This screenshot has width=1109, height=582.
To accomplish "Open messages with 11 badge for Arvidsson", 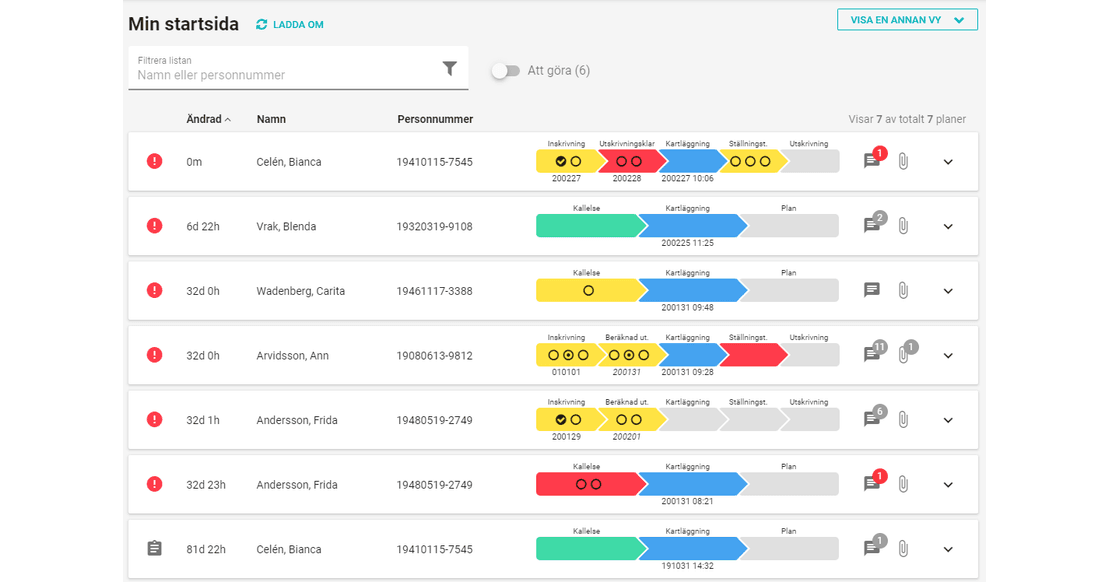I will (x=872, y=355).
